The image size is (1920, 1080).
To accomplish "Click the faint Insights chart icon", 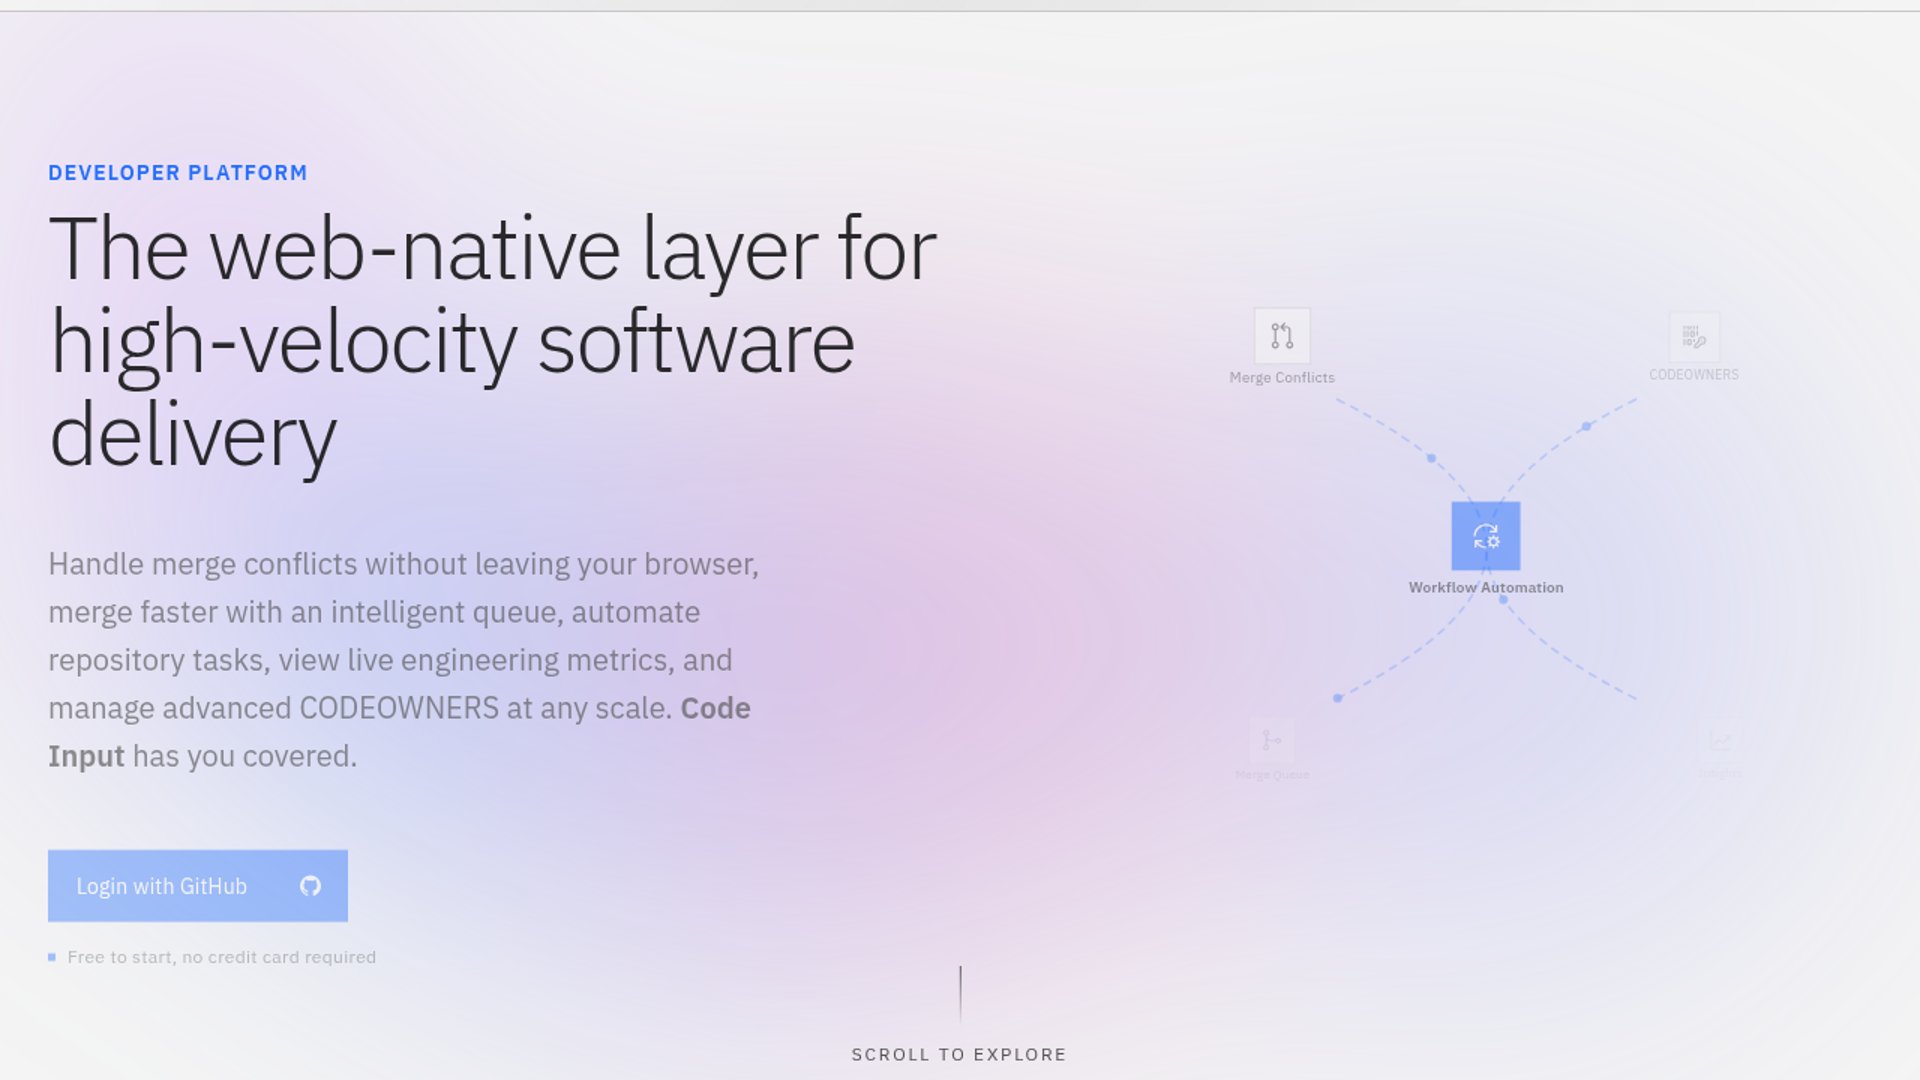I will [1719, 741].
